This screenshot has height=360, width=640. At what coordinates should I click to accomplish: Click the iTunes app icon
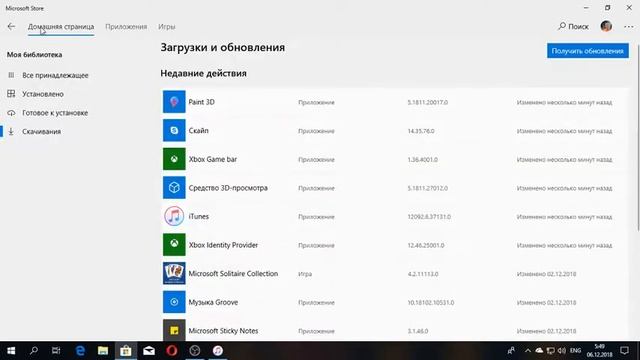click(174, 216)
